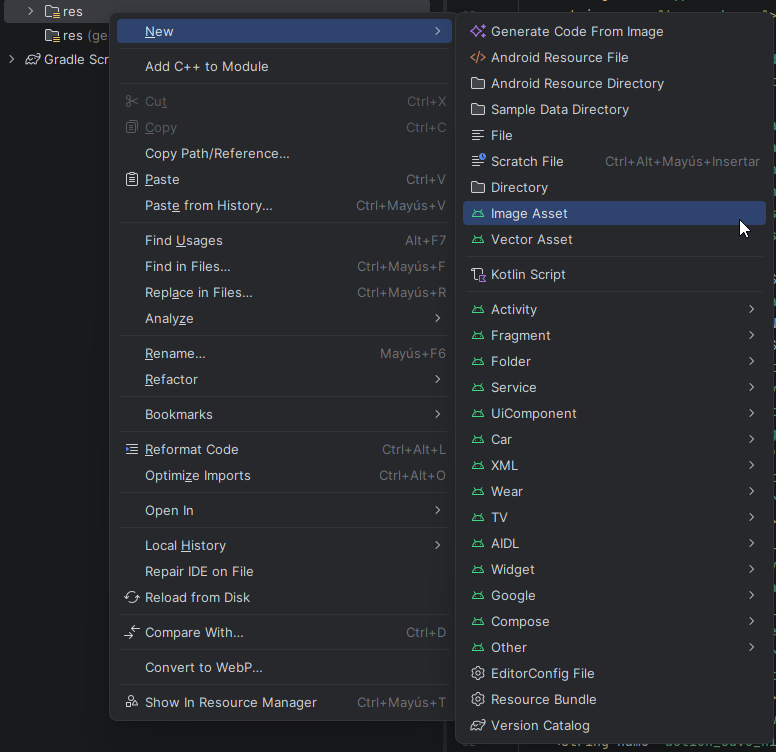Click the res folder icon in project tree
776x752 pixels.
(52, 11)
